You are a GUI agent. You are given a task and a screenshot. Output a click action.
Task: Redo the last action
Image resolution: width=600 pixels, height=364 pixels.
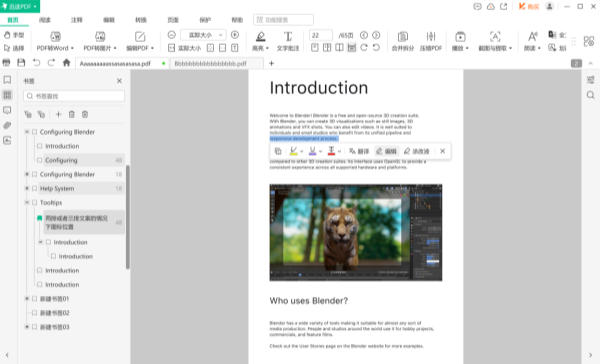click(51, 63)
